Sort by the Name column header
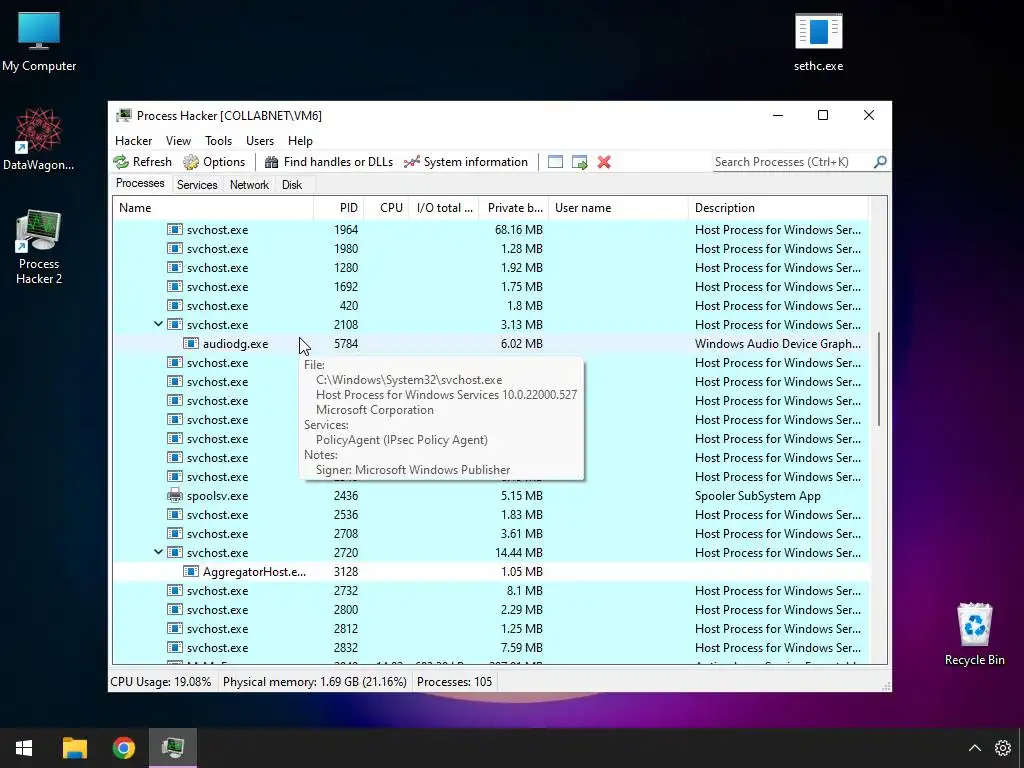 (213, 208)
